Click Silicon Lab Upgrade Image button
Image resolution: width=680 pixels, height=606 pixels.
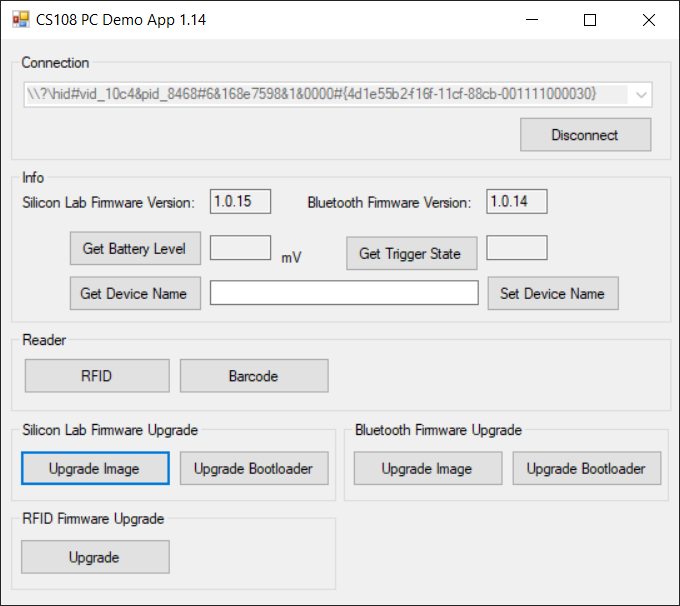pos(95,468)
